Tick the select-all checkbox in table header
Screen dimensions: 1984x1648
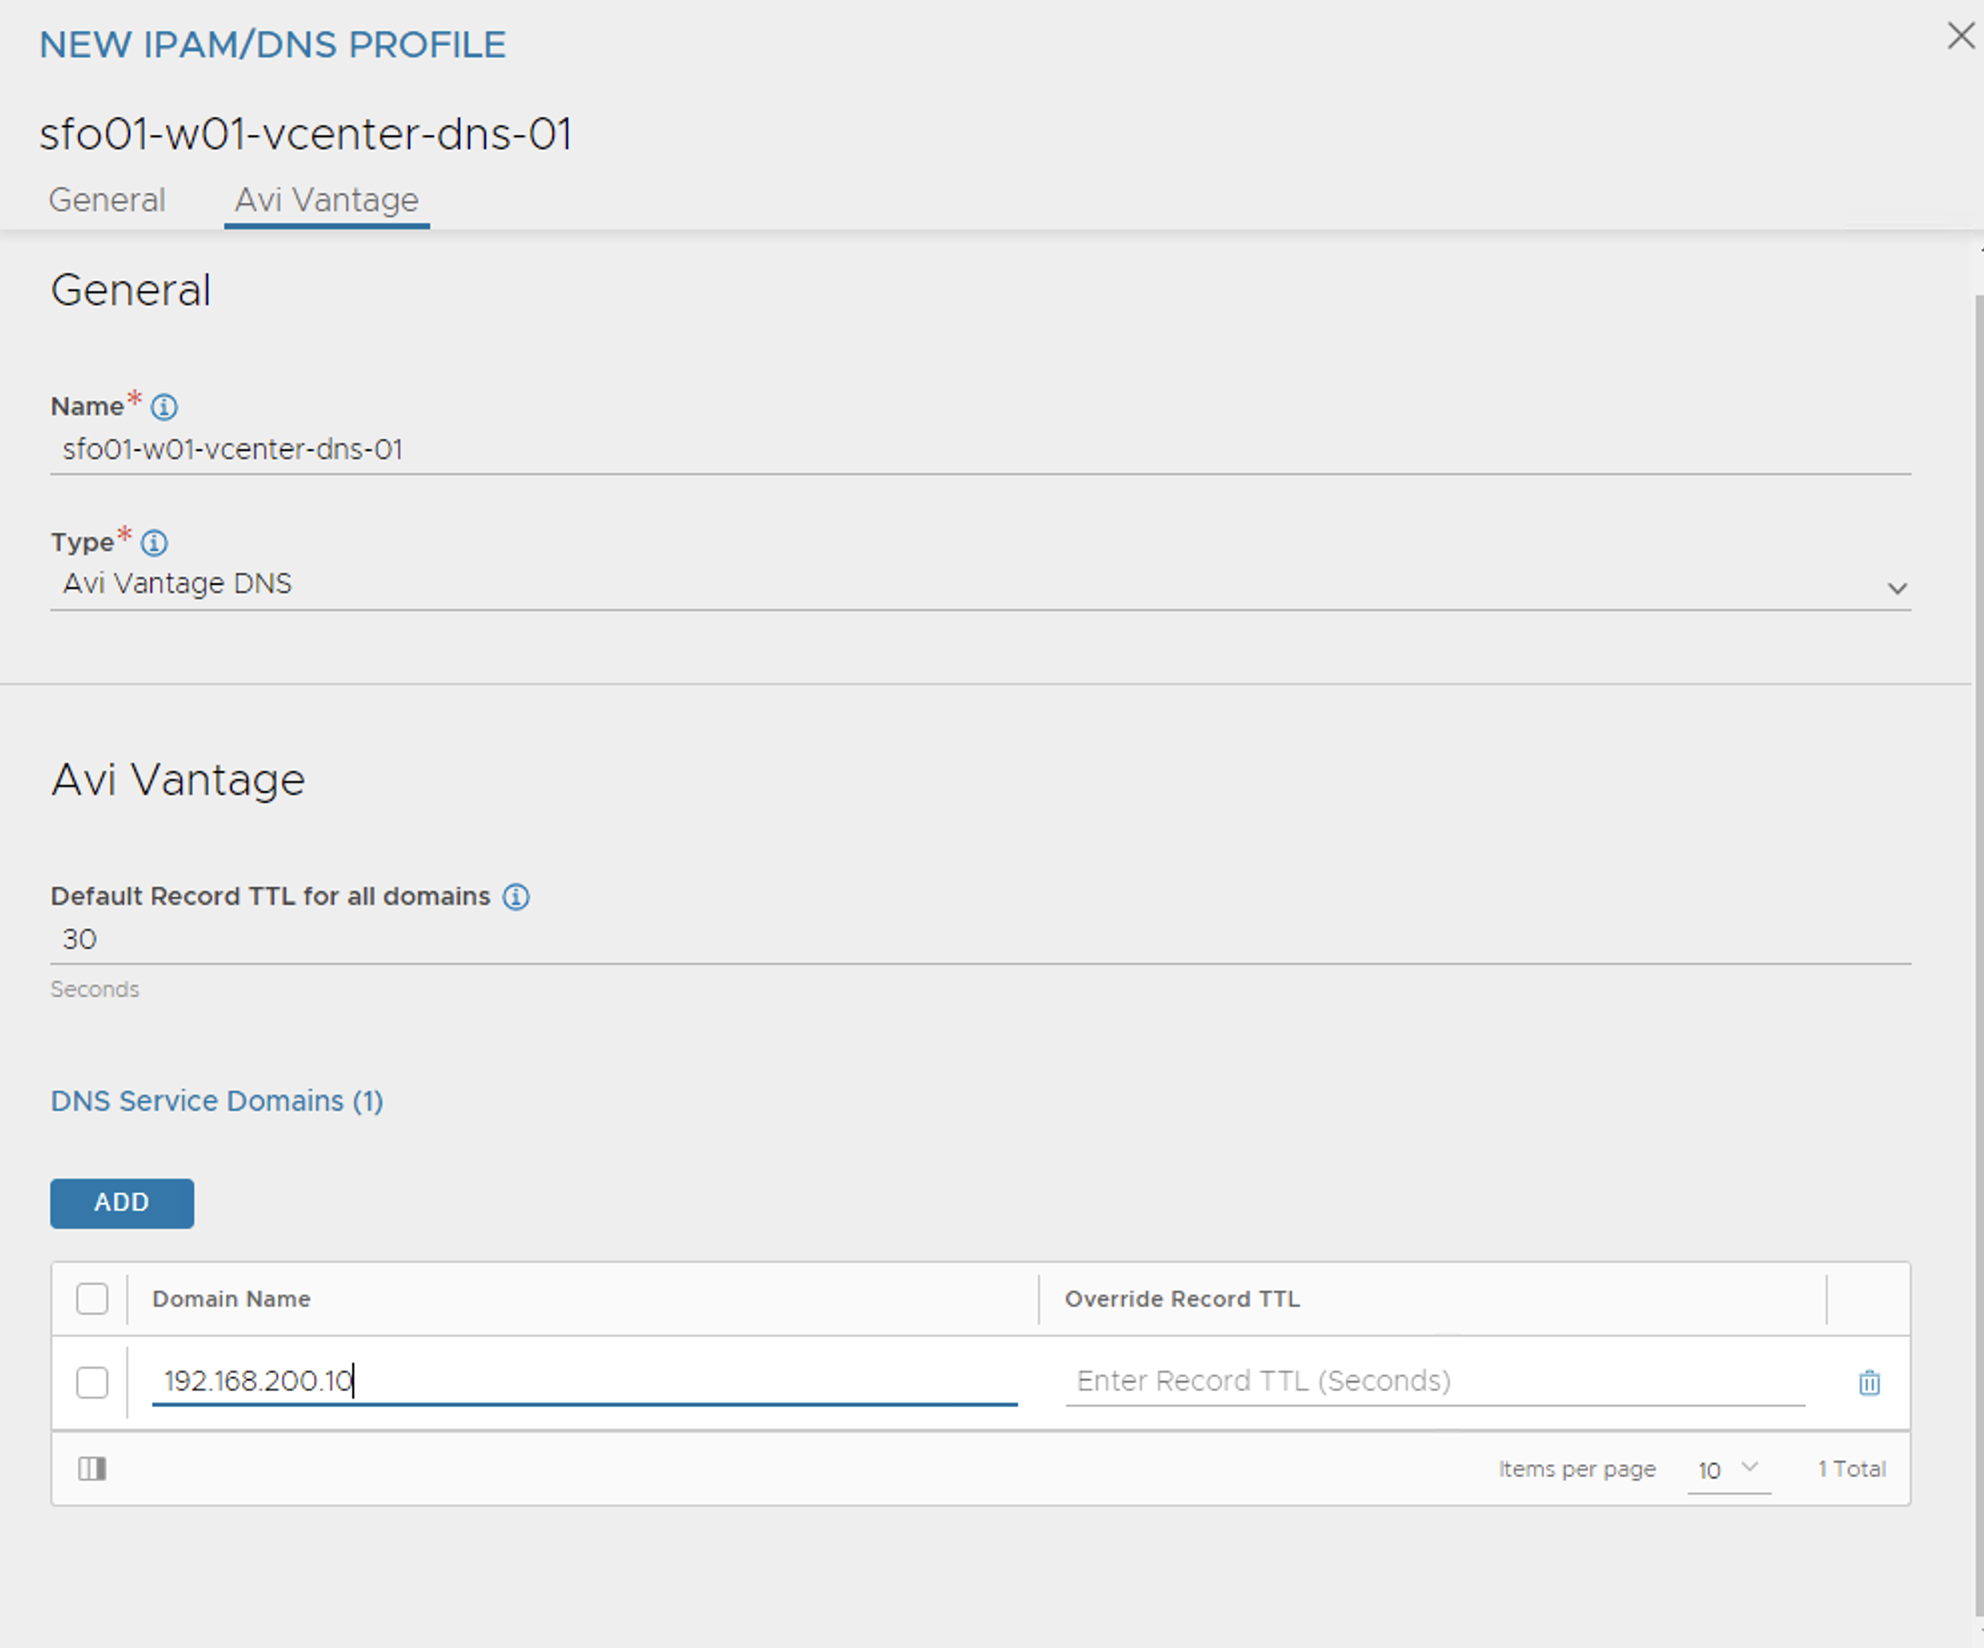[x=92, y=1299]
